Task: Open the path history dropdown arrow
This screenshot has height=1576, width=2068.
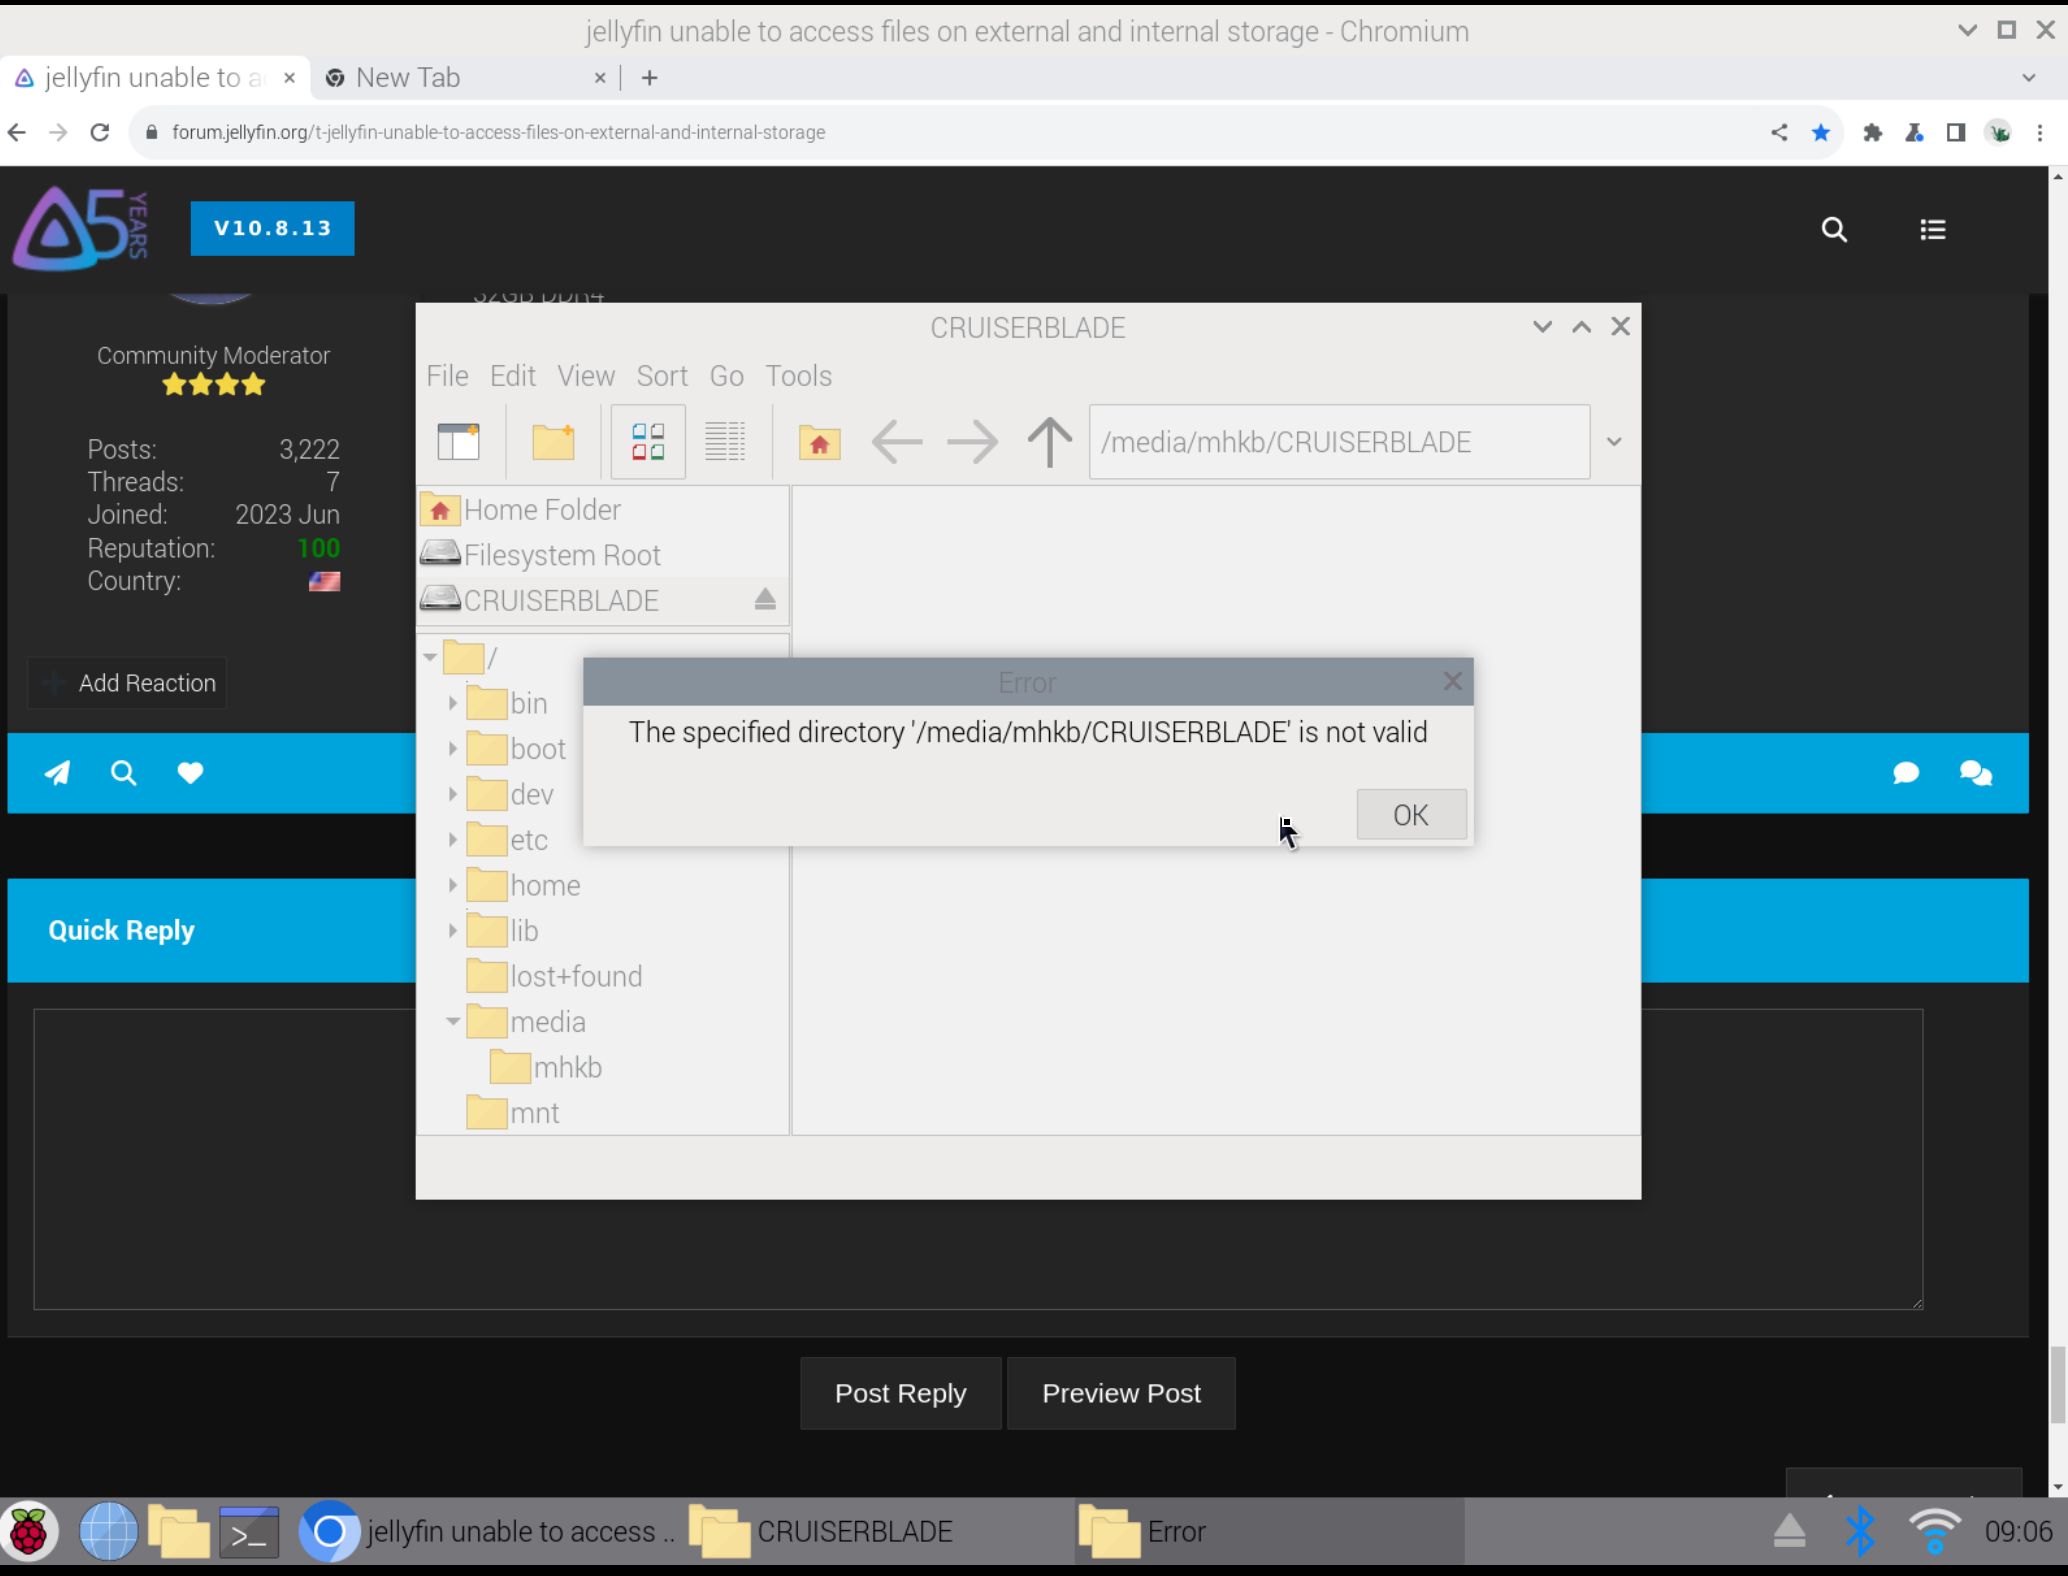Action: [1614, 442]
